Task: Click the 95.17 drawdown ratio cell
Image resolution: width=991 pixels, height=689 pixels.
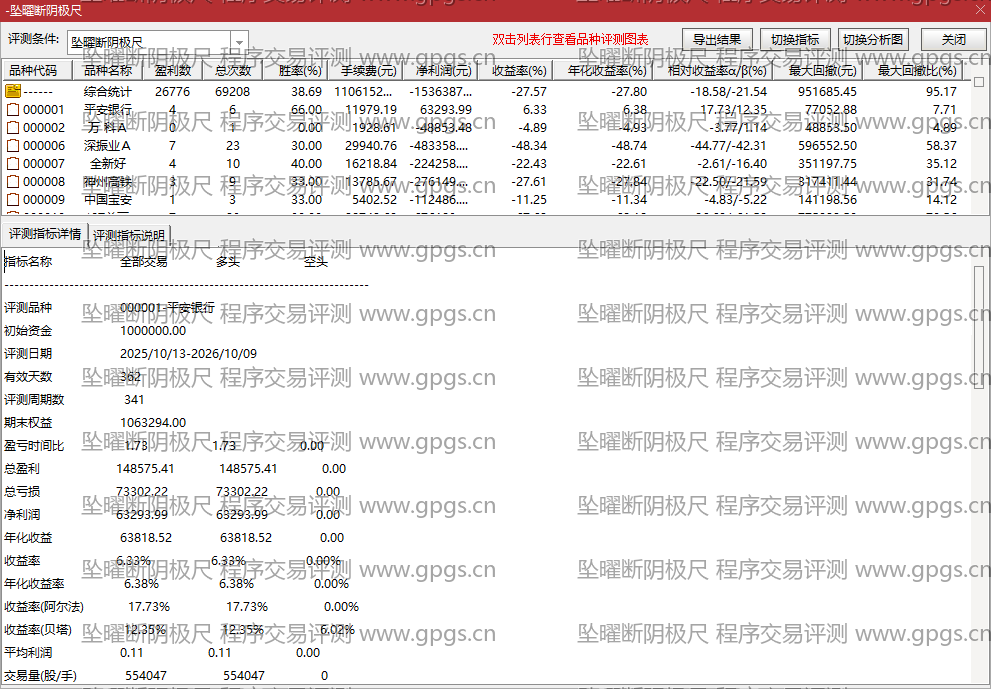Action: pyautogui.click(x=942, y=92)
